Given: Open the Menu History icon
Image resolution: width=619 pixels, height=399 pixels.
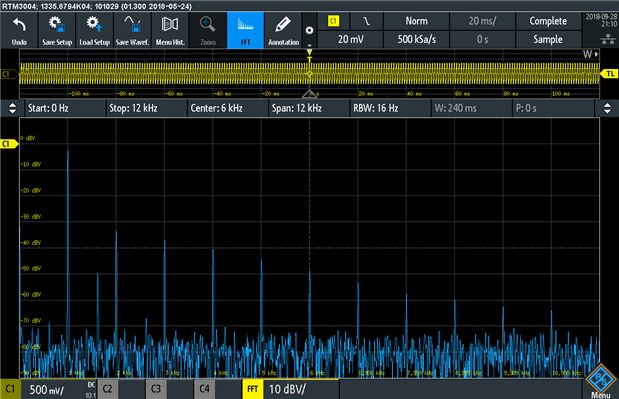Looking at the screenshot, I should (x=170, y=30).
